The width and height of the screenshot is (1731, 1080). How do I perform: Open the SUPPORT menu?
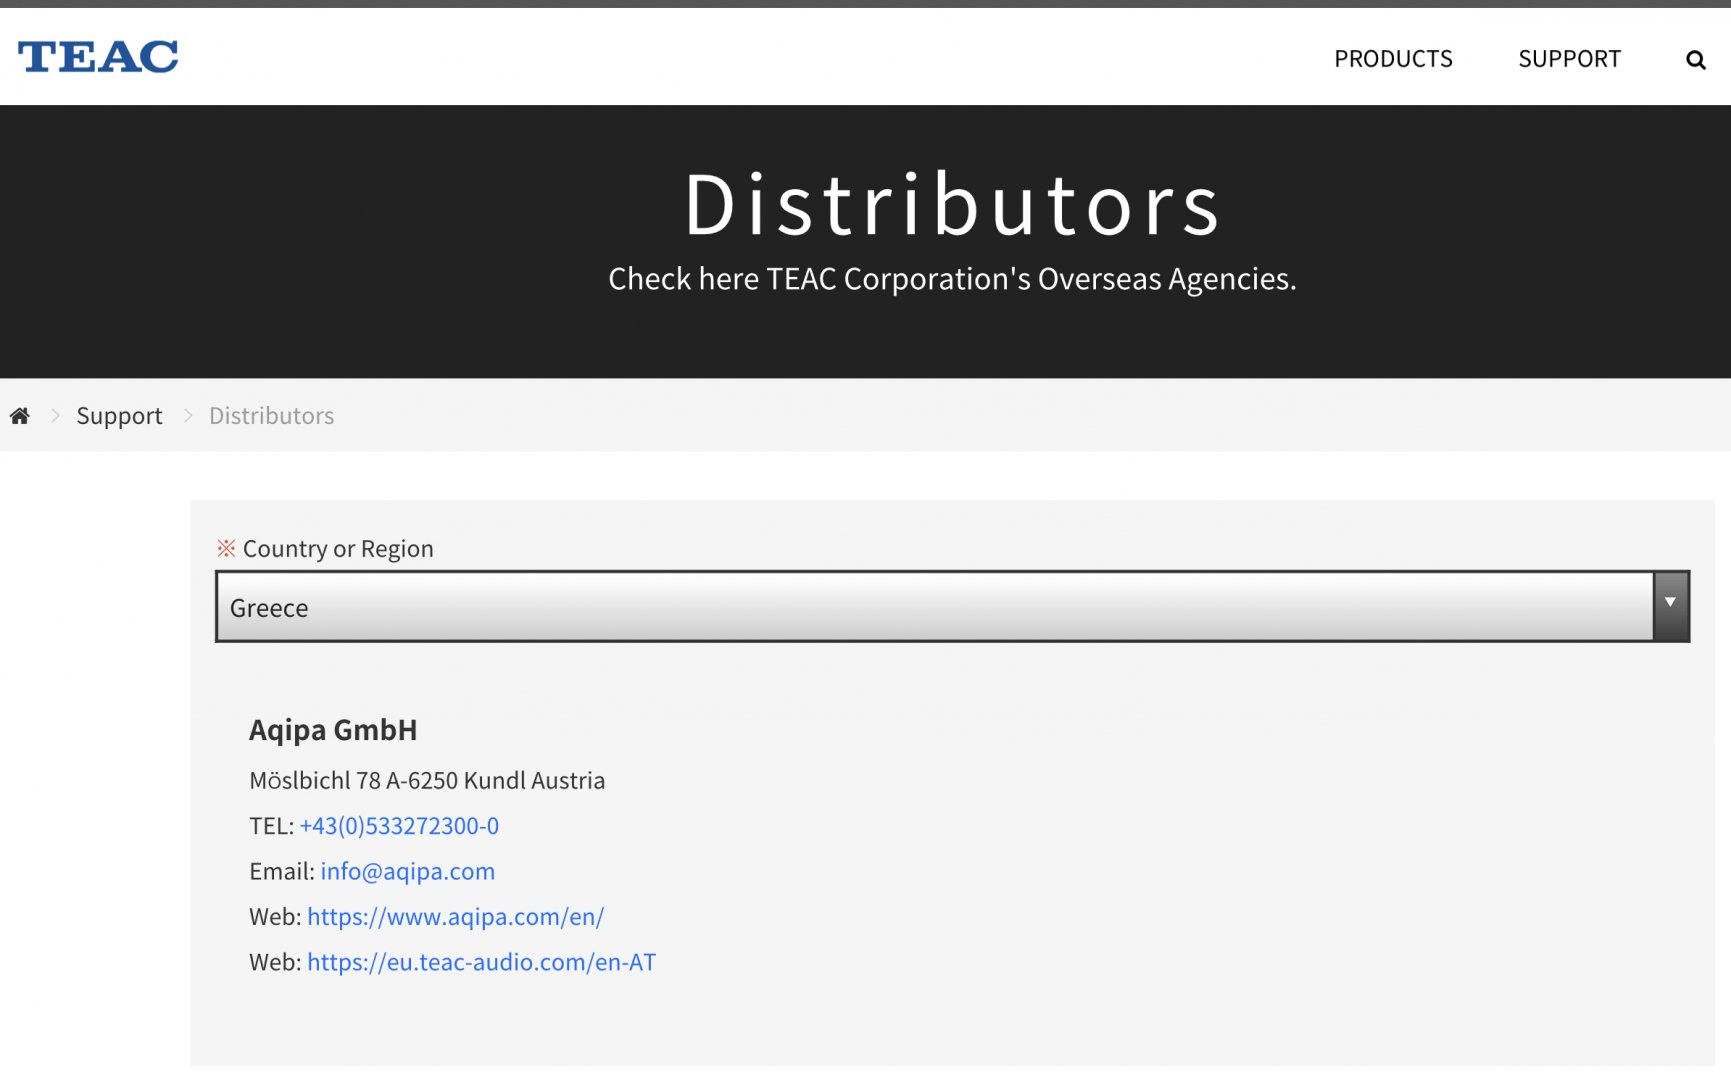1569,59
